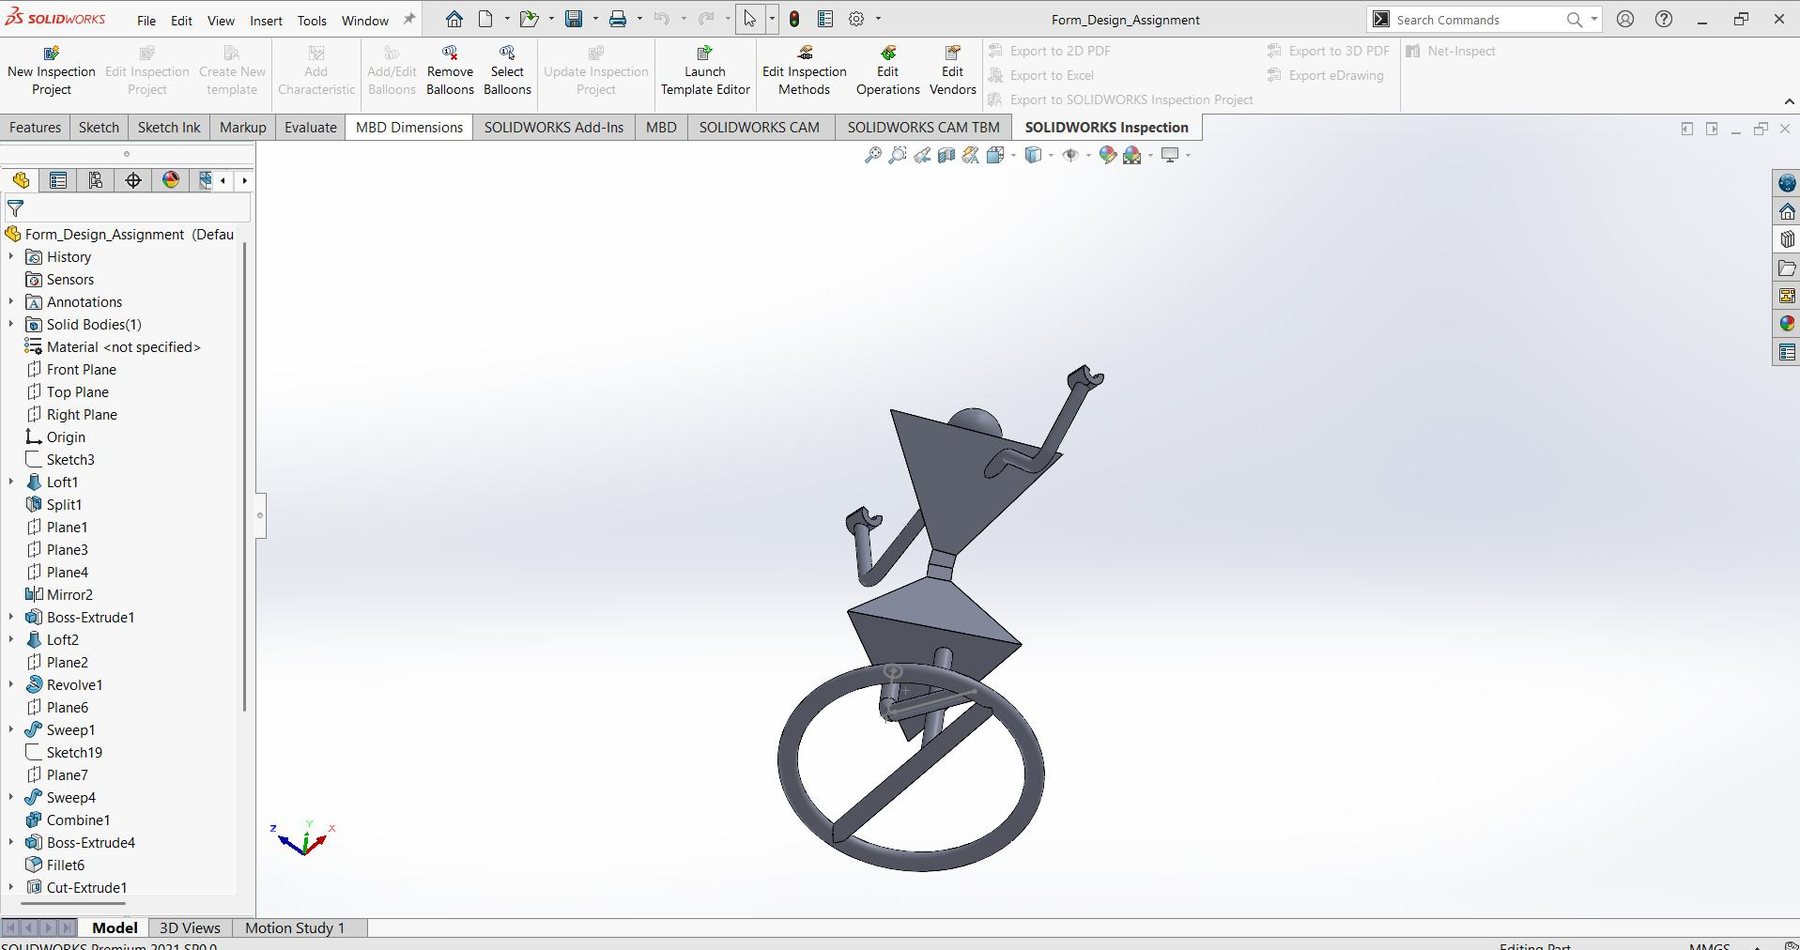
Task: Expand the Annotations tree node
Action: click(x=11, y=302)
